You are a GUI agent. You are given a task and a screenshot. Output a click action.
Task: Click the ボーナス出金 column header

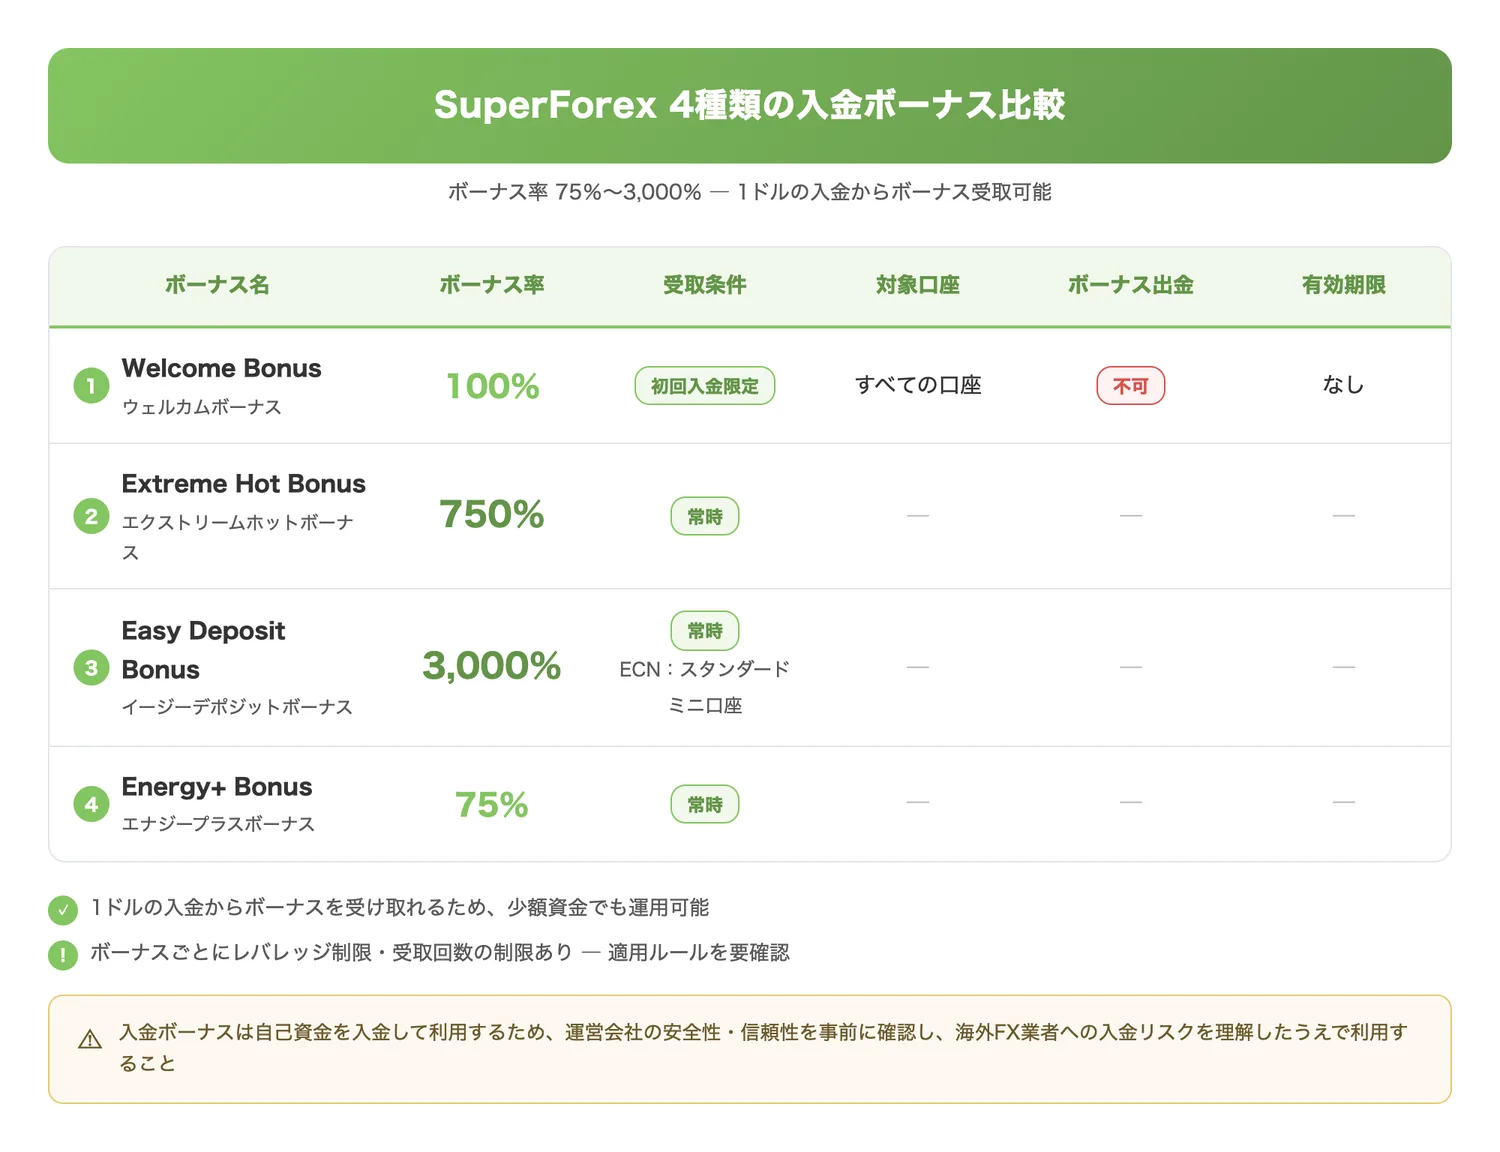[x=1131, y=285]
